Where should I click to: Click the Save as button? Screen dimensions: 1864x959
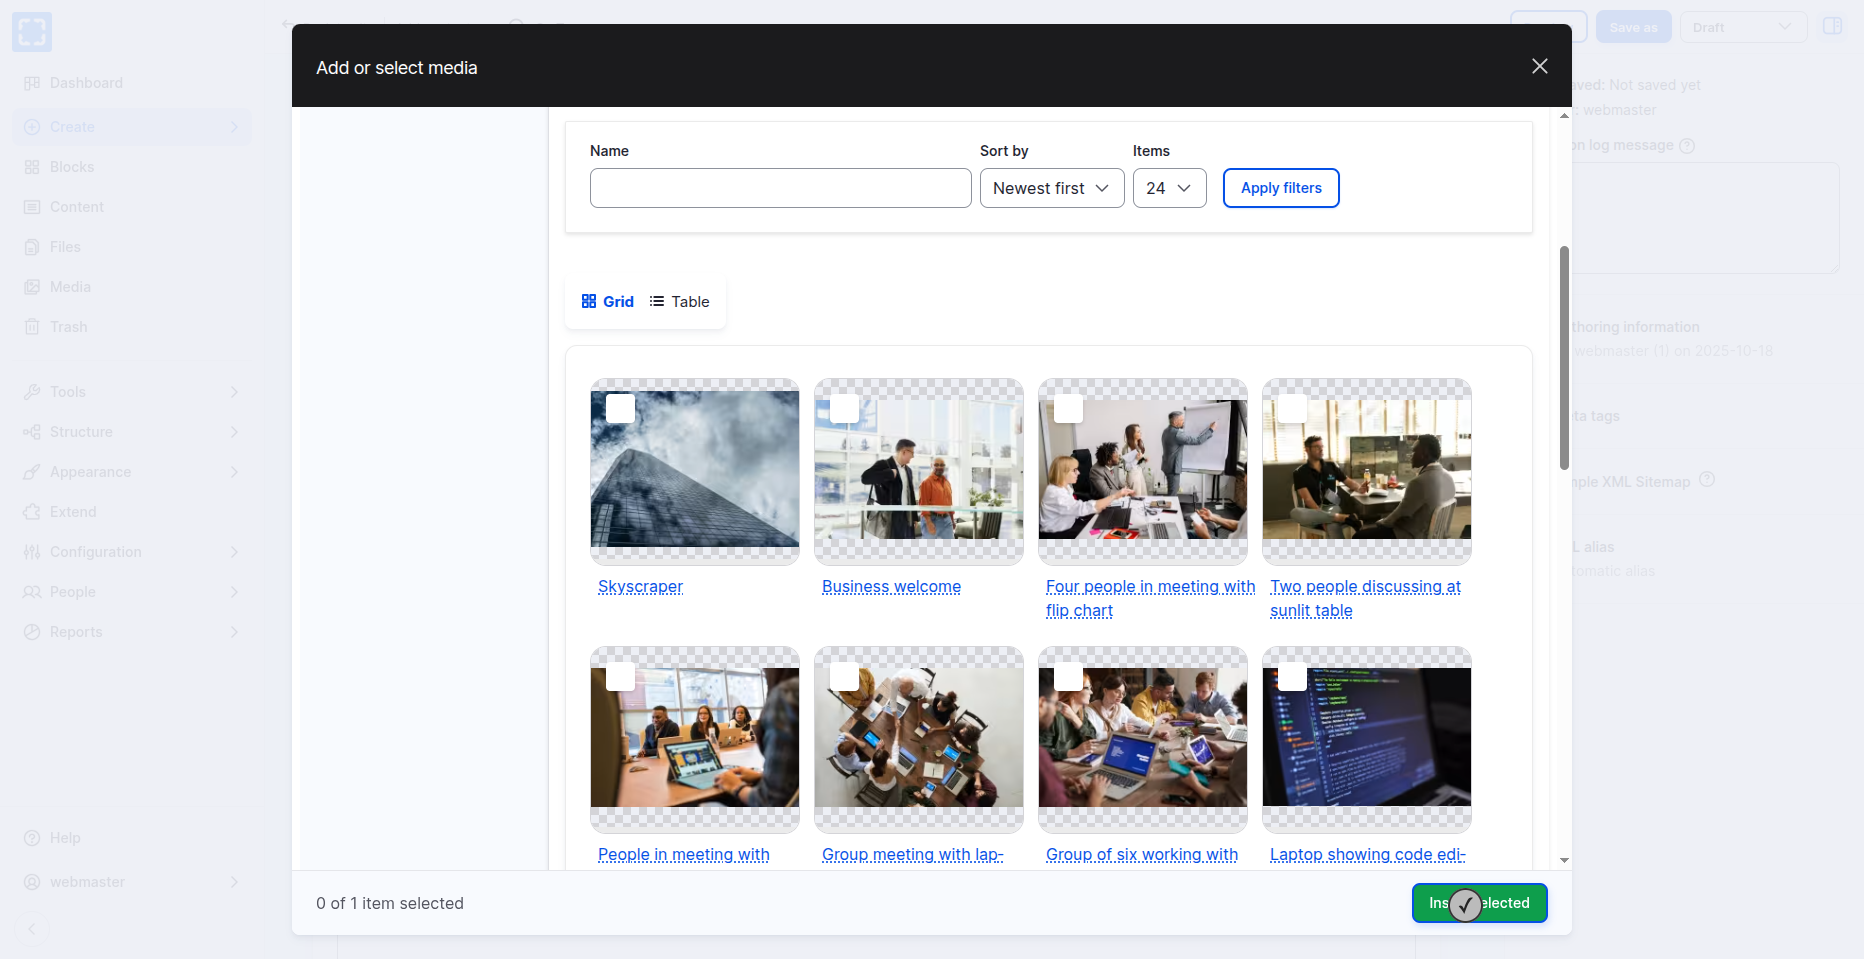tap(1633, 27)
